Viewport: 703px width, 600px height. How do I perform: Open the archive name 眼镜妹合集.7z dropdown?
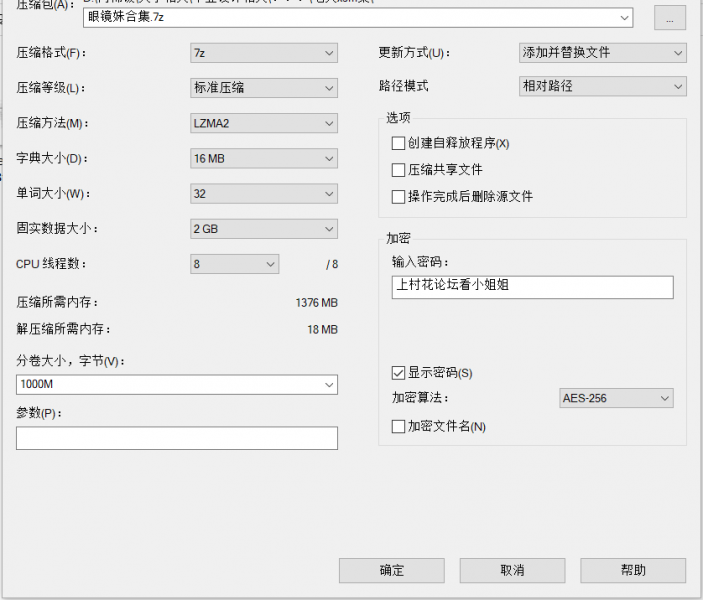click(x=625, y=18)
